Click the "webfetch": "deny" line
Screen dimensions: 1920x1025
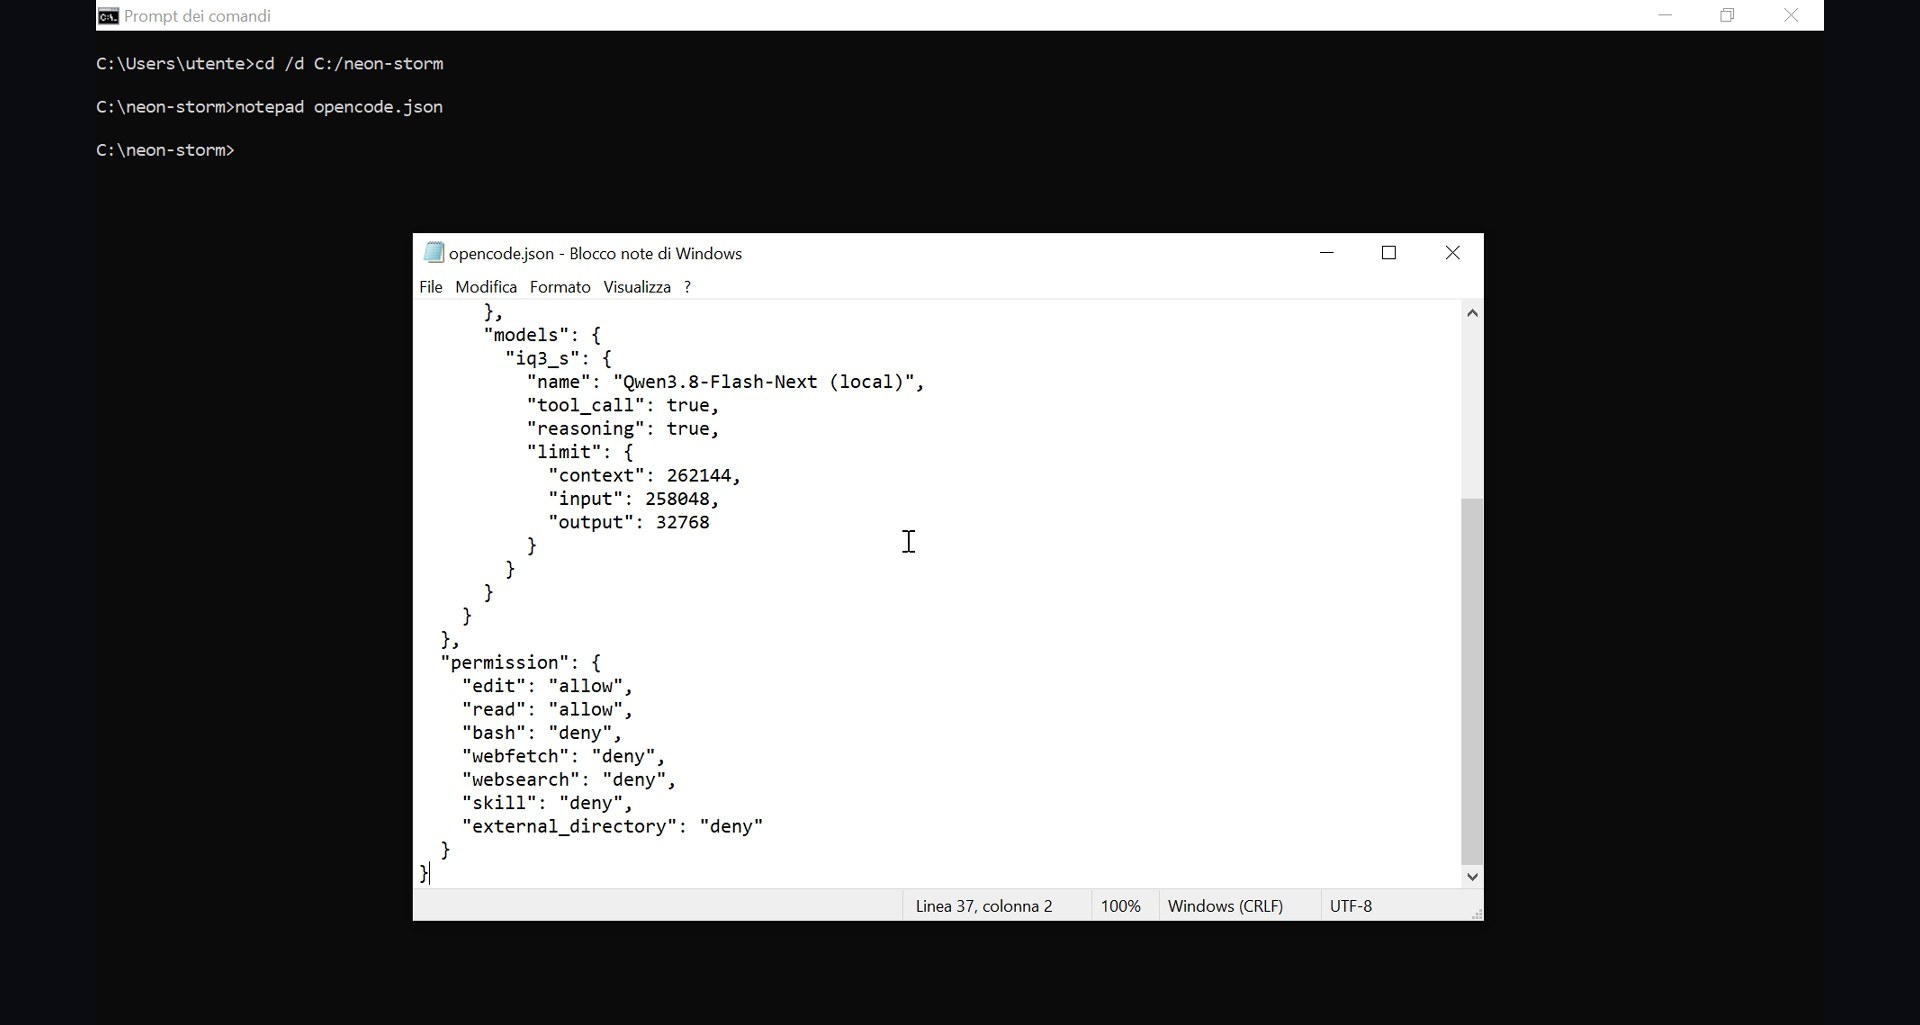pyautogui.click(x=563, y=757)
